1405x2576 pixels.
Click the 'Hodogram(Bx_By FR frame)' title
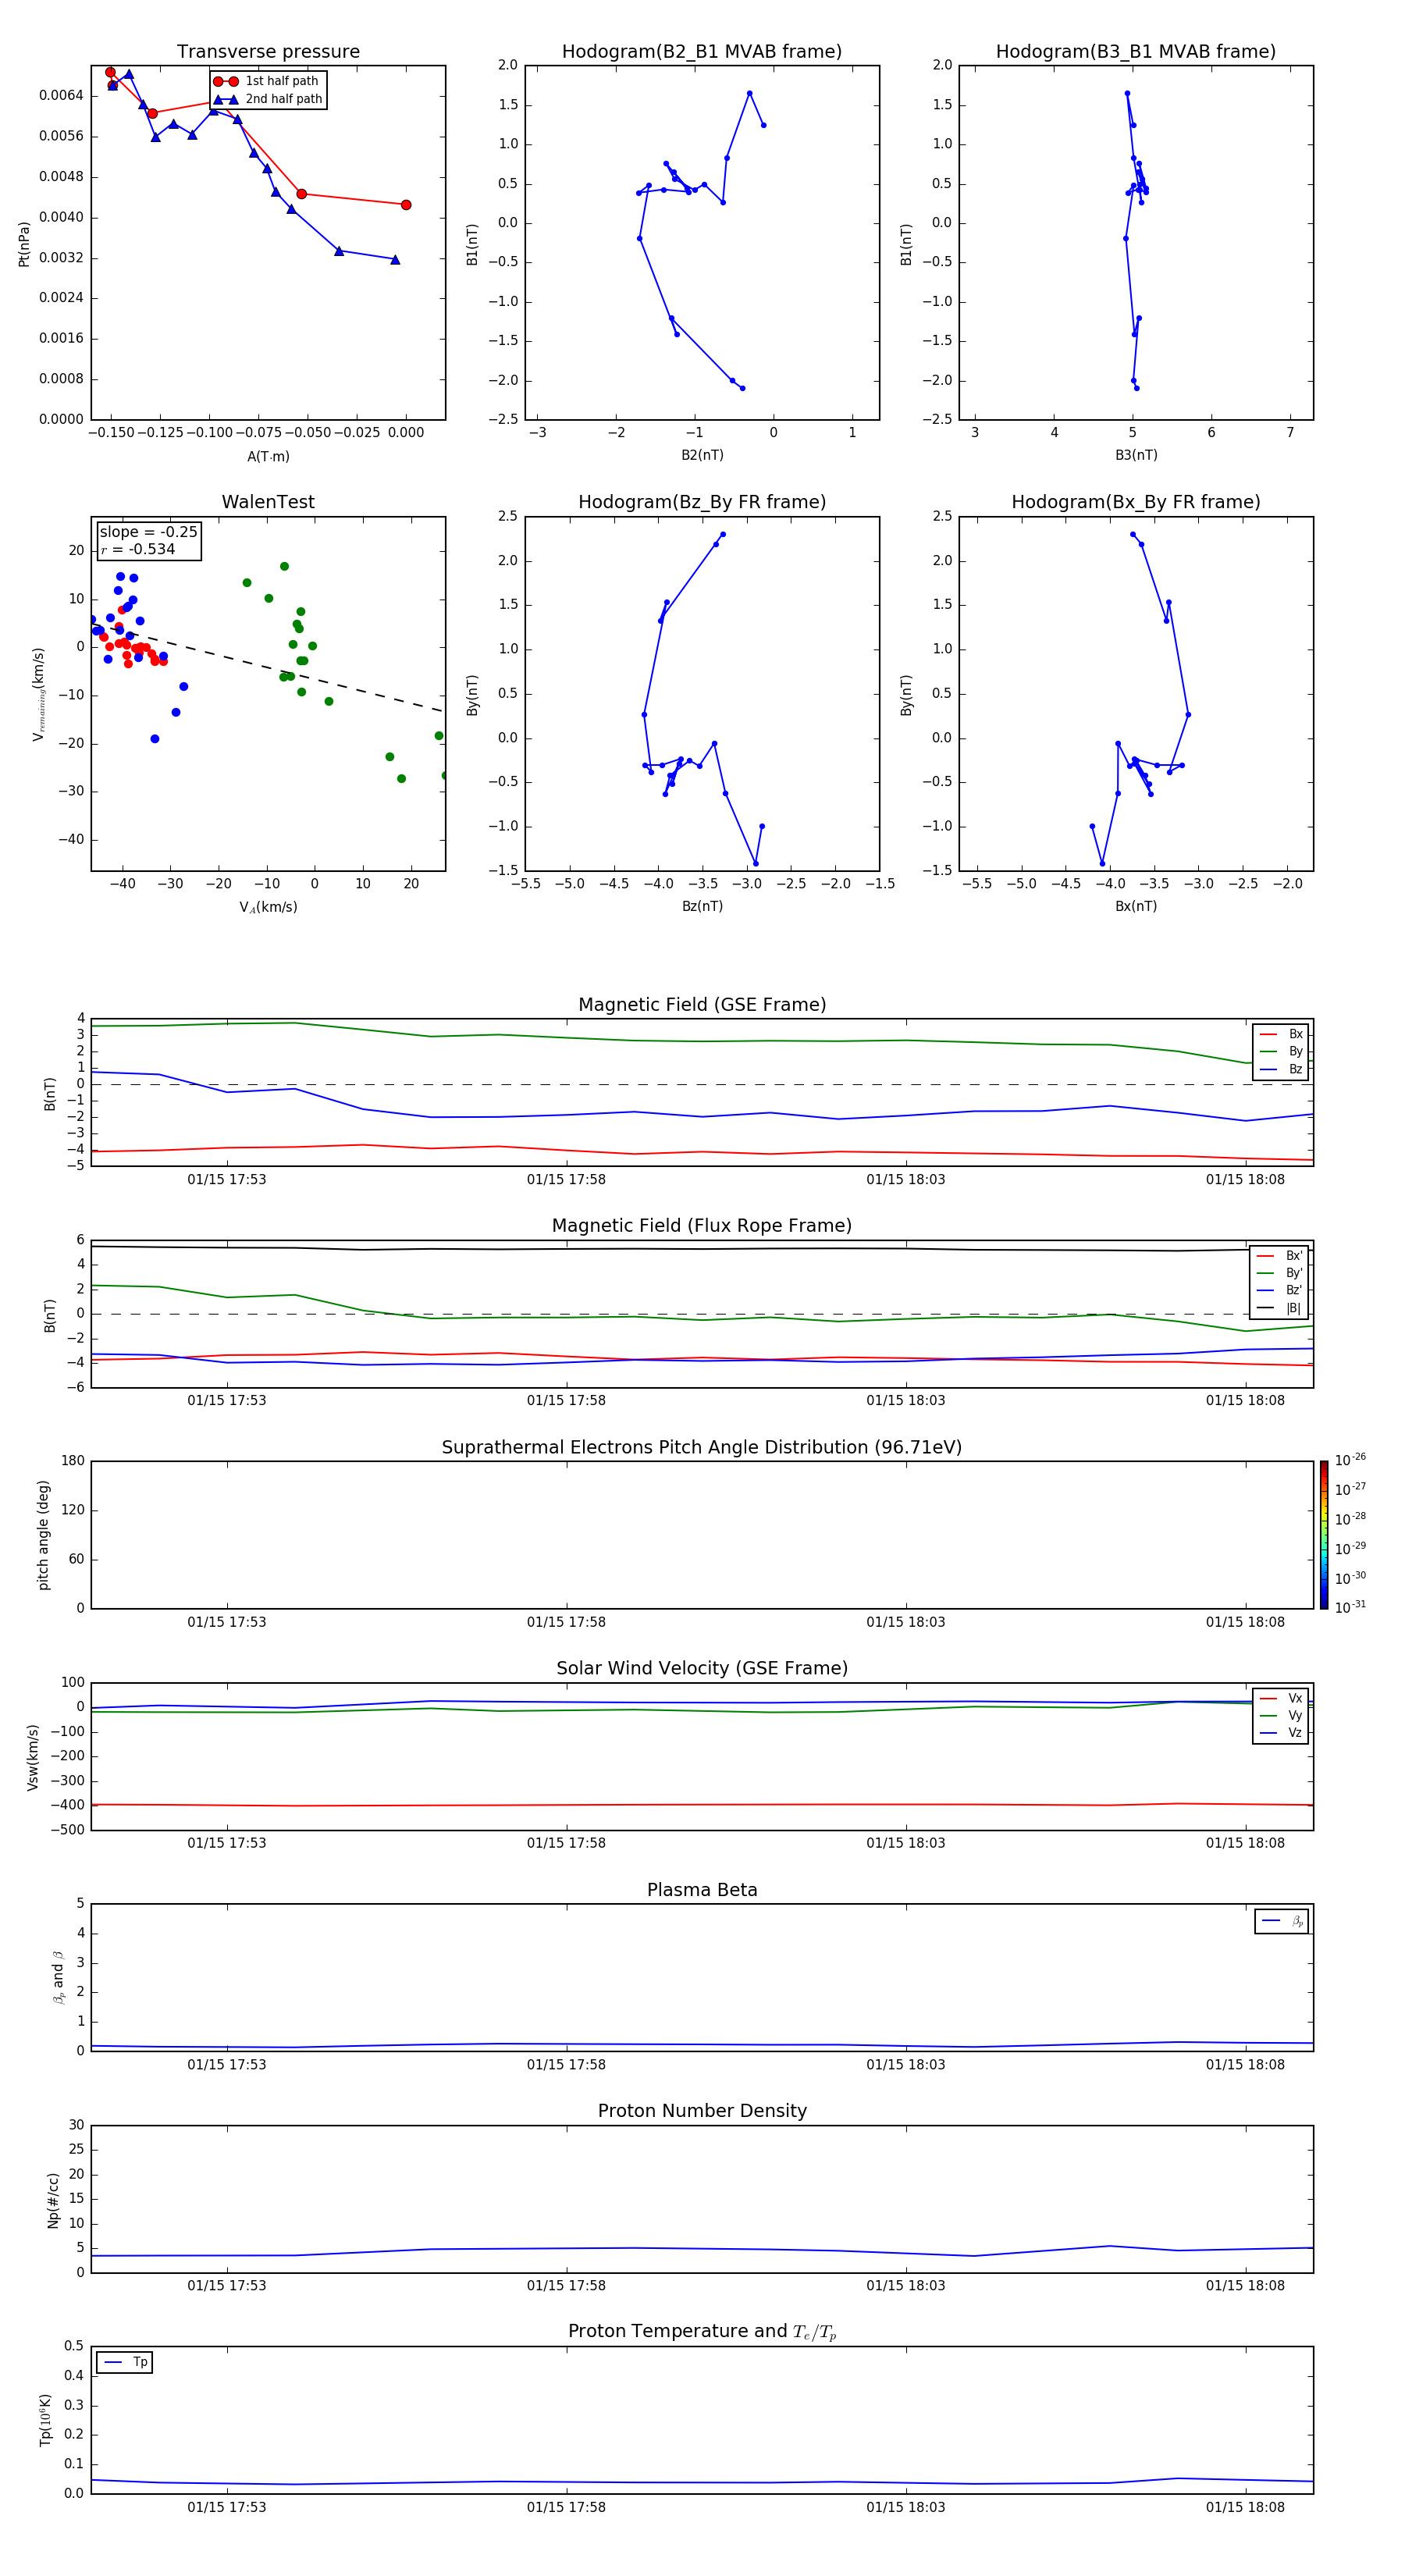tap(1136, 502)
